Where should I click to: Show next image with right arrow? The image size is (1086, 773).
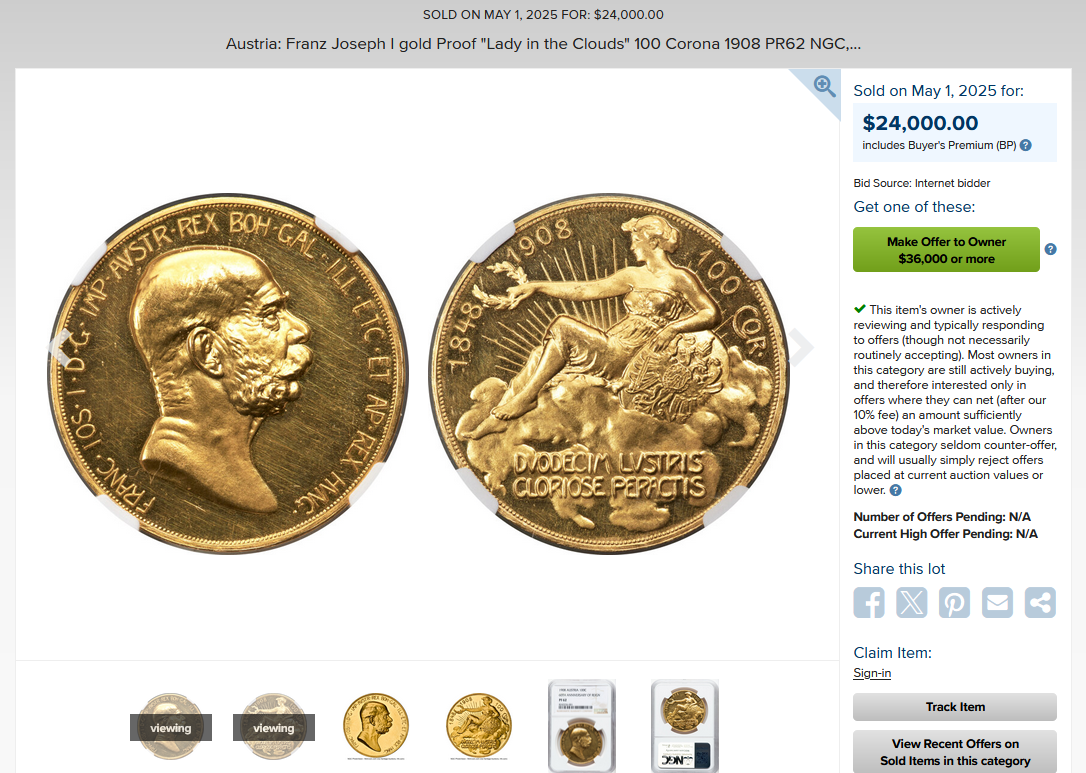point(800,346)
